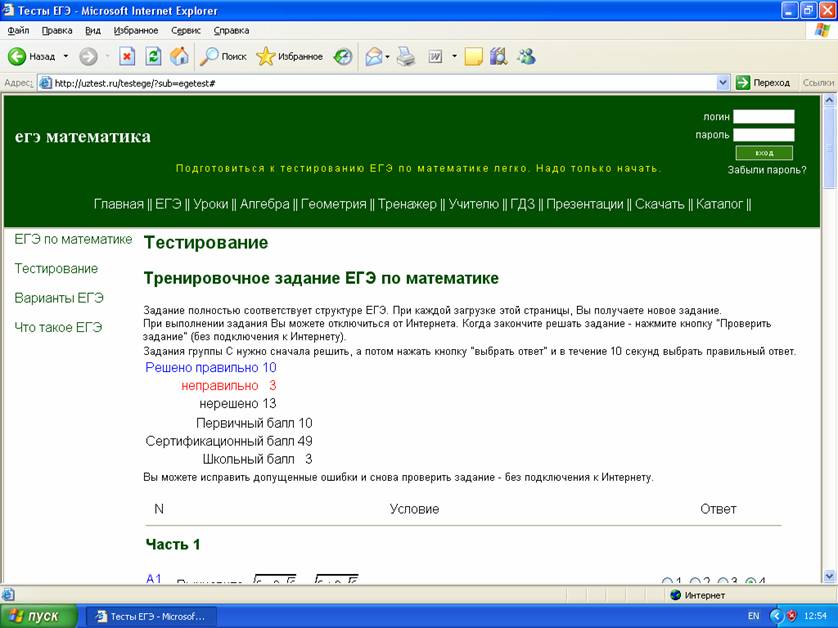Edit the page with the Word icon
Image resolution: width=838 pixels, height=628 pixels.
click(436, 56)
